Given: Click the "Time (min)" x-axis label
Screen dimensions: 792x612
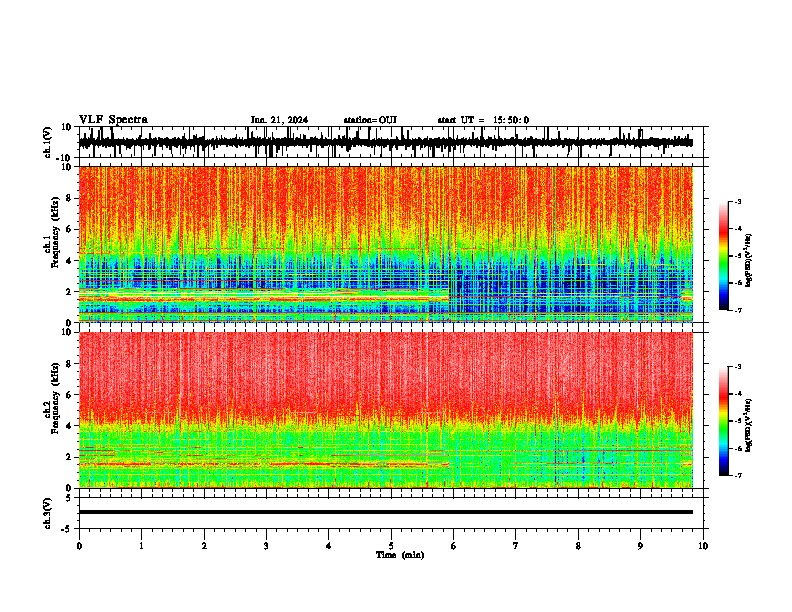Looking at the screenshot, I should (x=400, y=555).
